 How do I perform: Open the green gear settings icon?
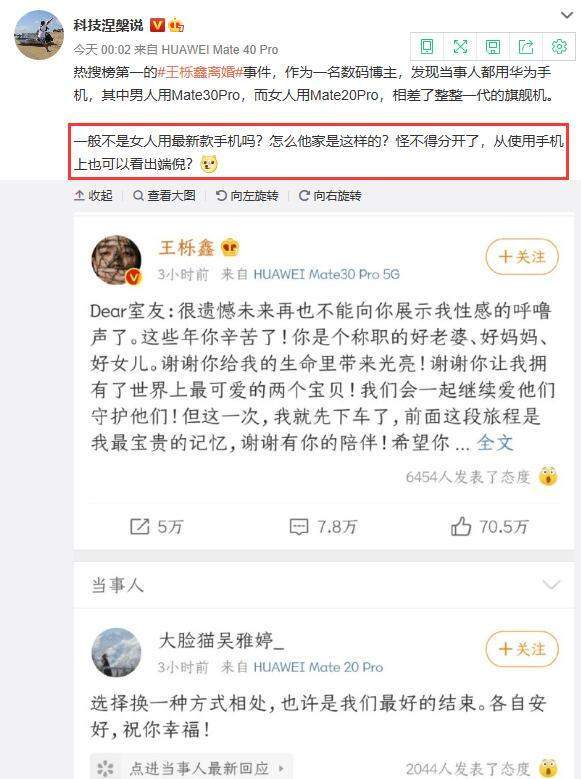click(x=559, y=47)
